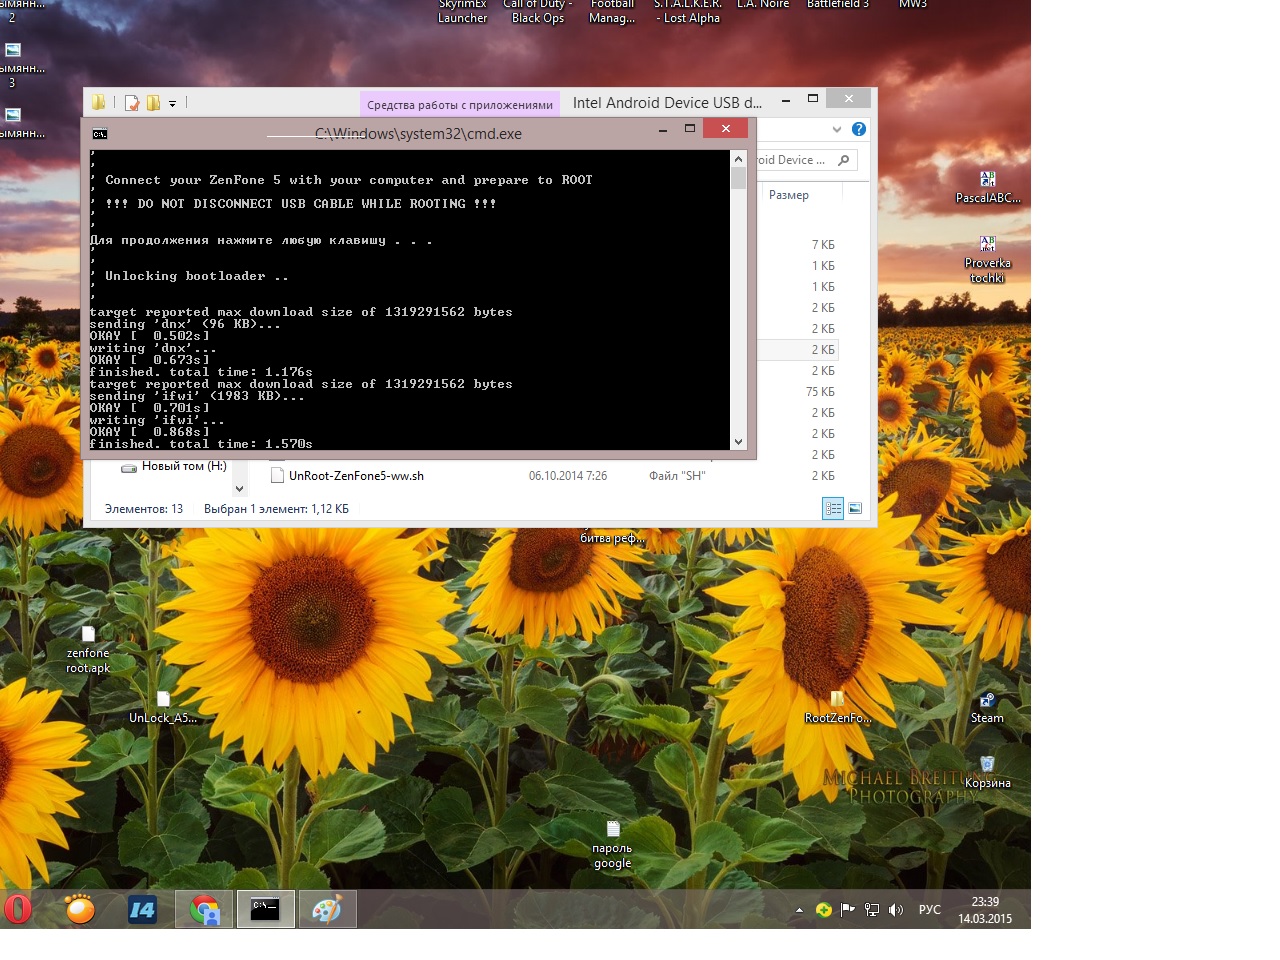Click the Explorer help question mark icon
1280x960 pixels.
(x=858, y=129)
